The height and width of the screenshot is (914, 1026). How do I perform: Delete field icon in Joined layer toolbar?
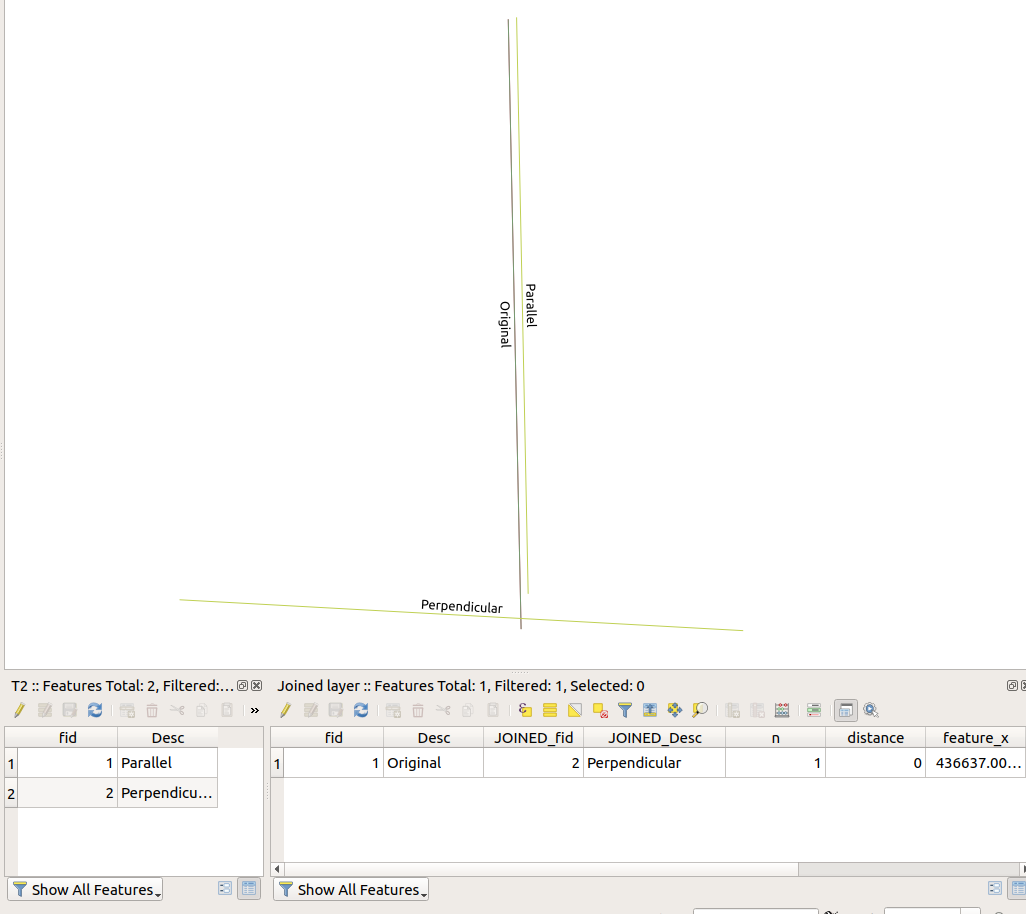coord(757,710)
